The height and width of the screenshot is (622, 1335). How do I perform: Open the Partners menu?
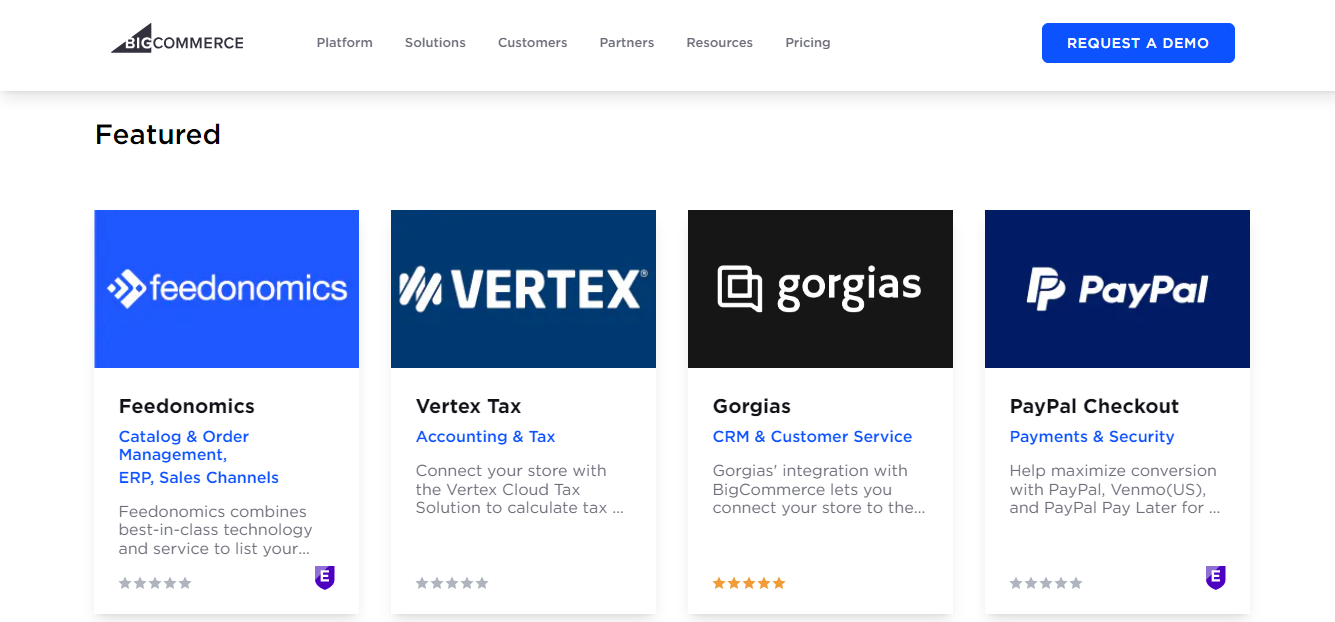(627, 42)
